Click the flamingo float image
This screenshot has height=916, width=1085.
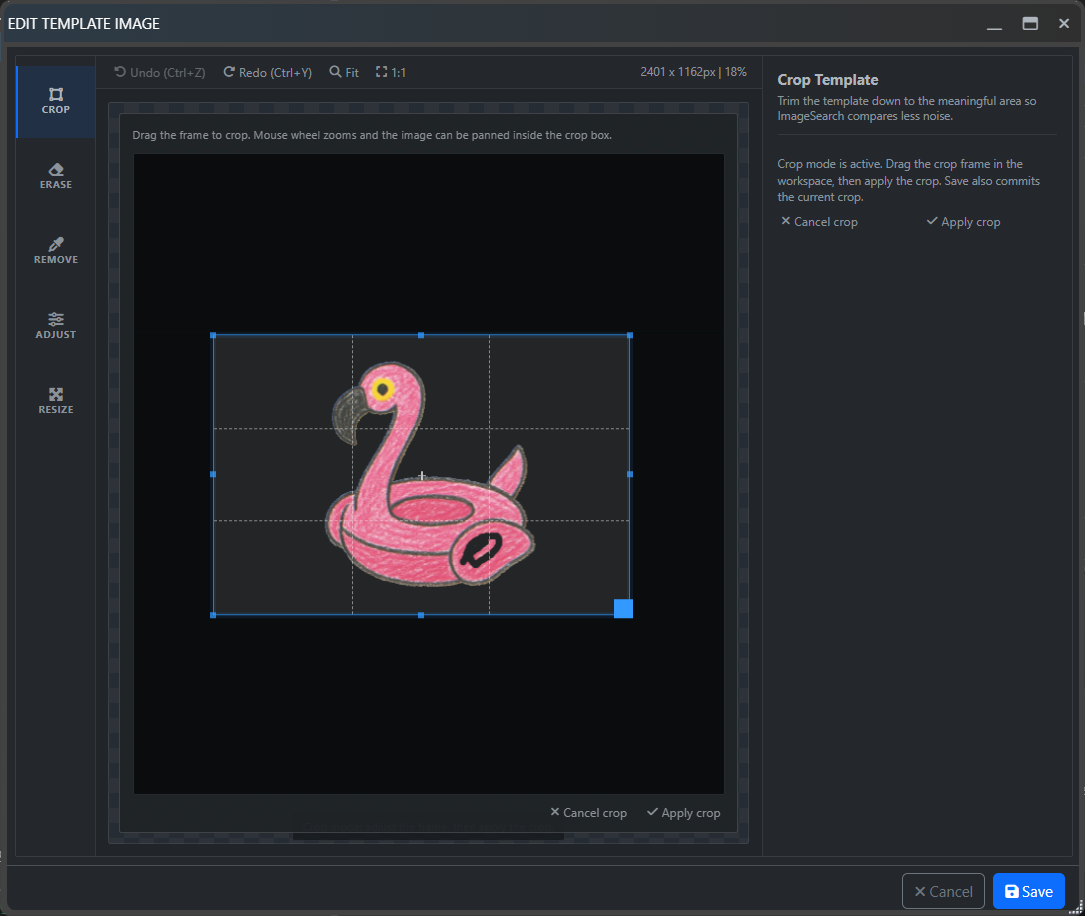(x=430, y=475)
